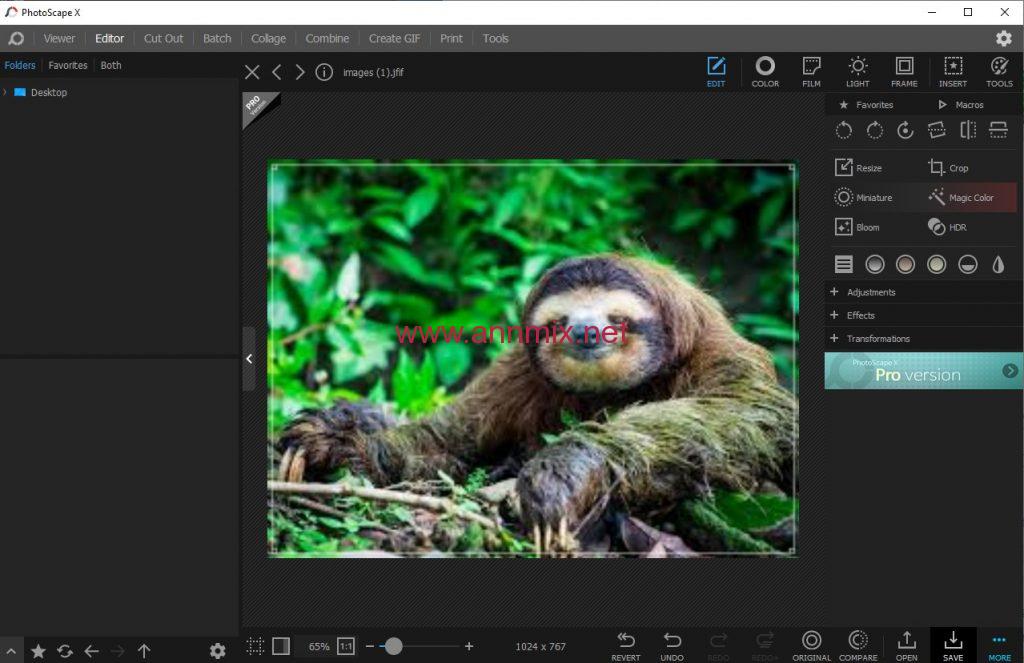
Task: Go to next image arrow
Action: pyautogui.click(x=300, y=72)
